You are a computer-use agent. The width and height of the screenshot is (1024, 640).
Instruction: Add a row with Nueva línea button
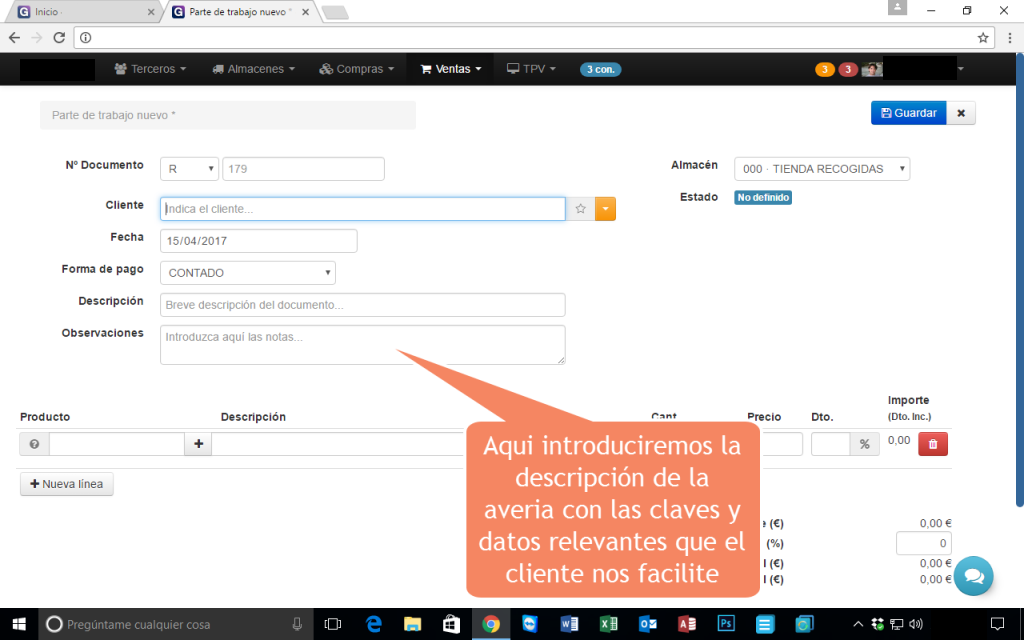[67, 484]
